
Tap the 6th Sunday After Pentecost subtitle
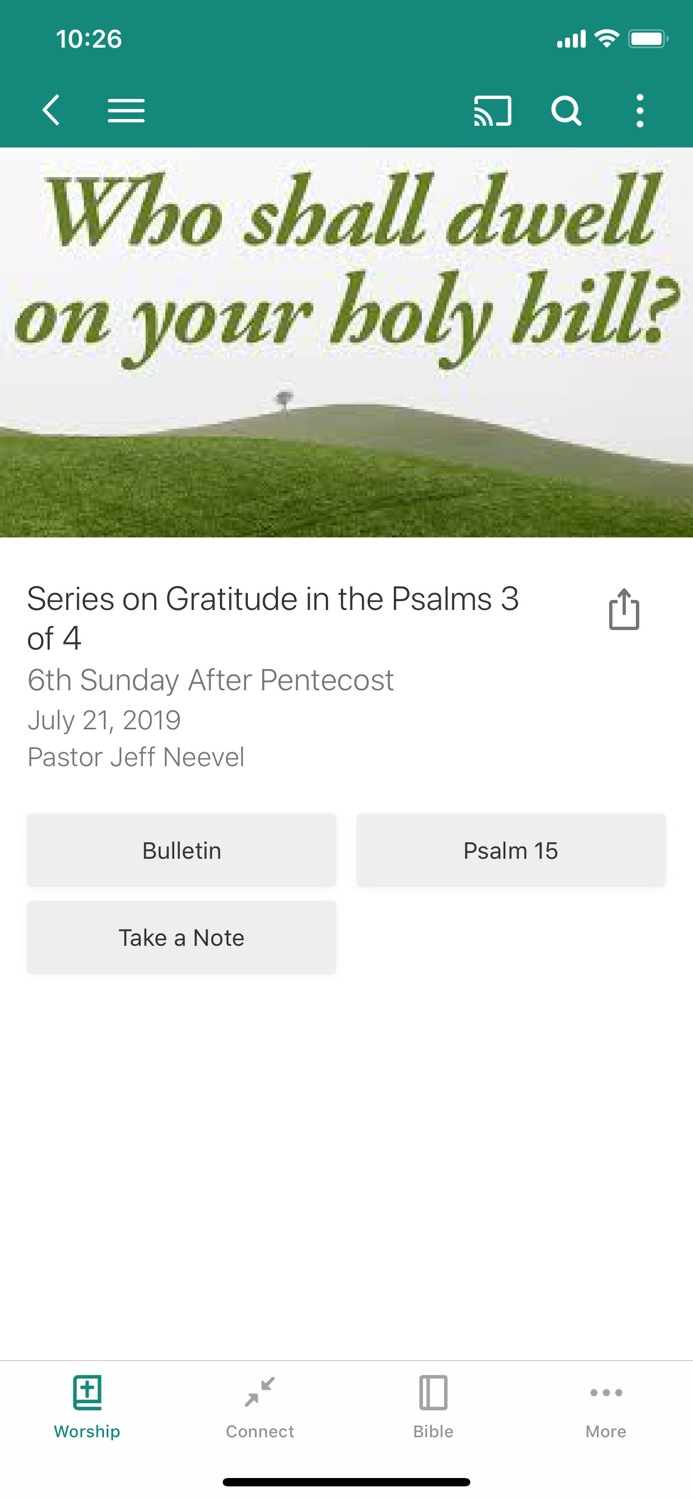click(210, 680)
